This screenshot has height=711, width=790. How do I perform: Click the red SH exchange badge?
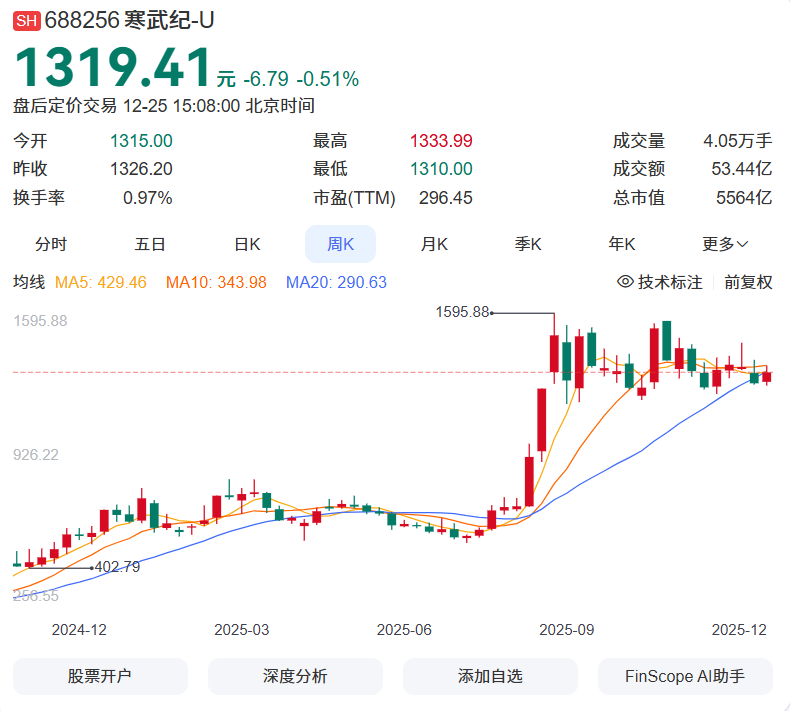(26, 21)
